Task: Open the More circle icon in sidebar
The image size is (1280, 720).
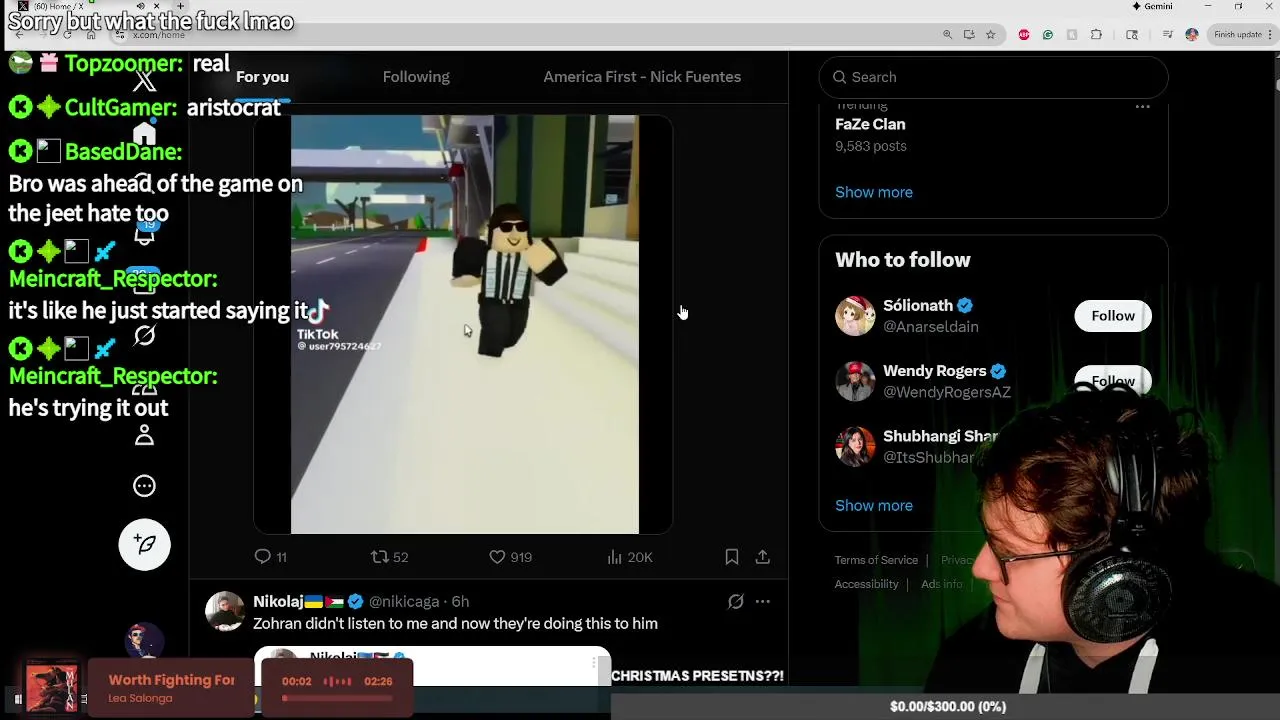Action: [144, 486]
